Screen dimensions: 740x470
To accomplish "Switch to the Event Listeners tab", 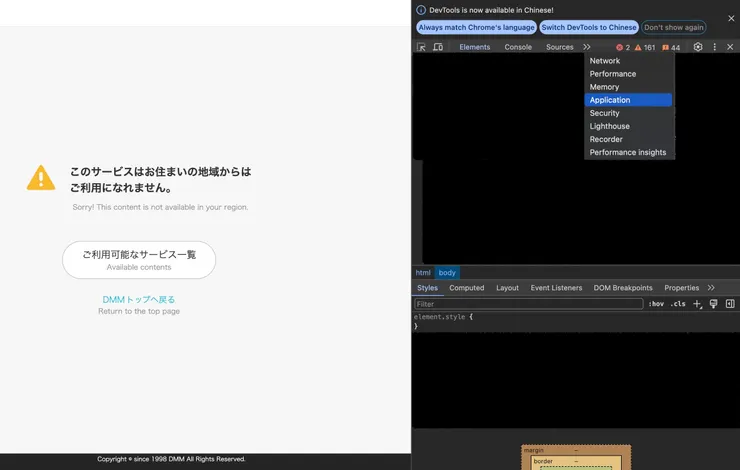I will click(556, 288).
